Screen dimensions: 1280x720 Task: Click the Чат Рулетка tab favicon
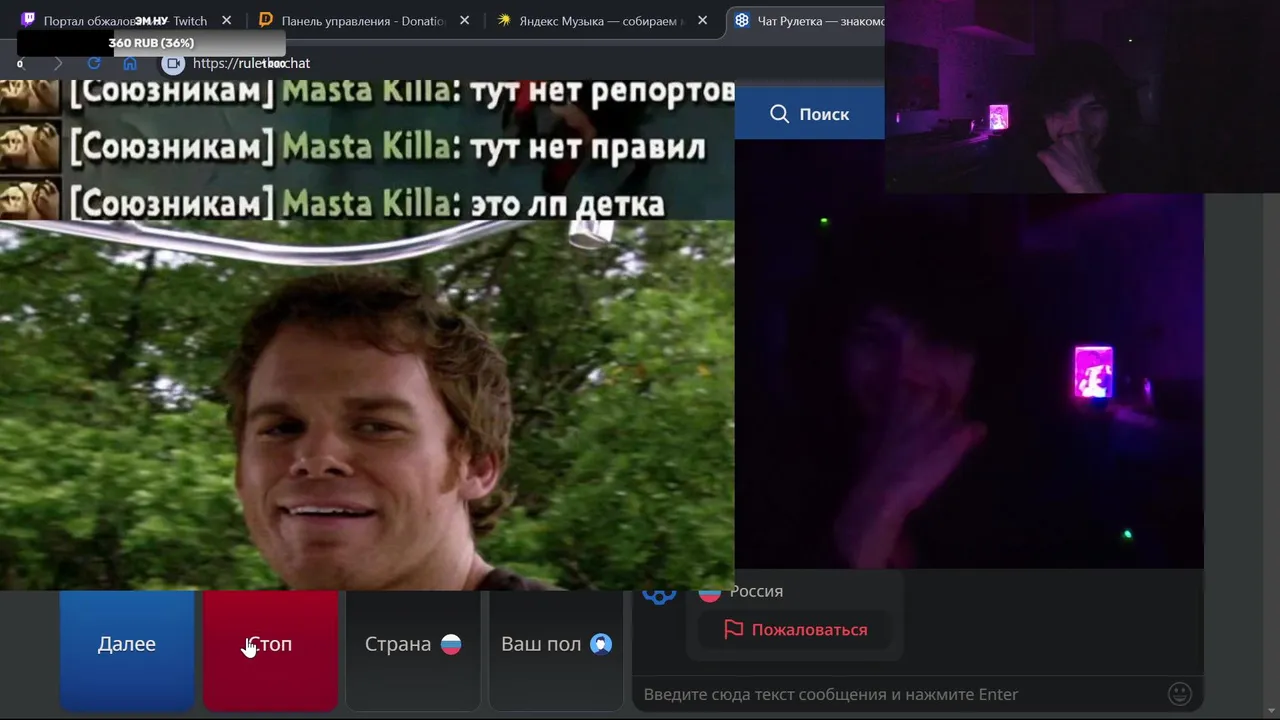coord(742,20)
